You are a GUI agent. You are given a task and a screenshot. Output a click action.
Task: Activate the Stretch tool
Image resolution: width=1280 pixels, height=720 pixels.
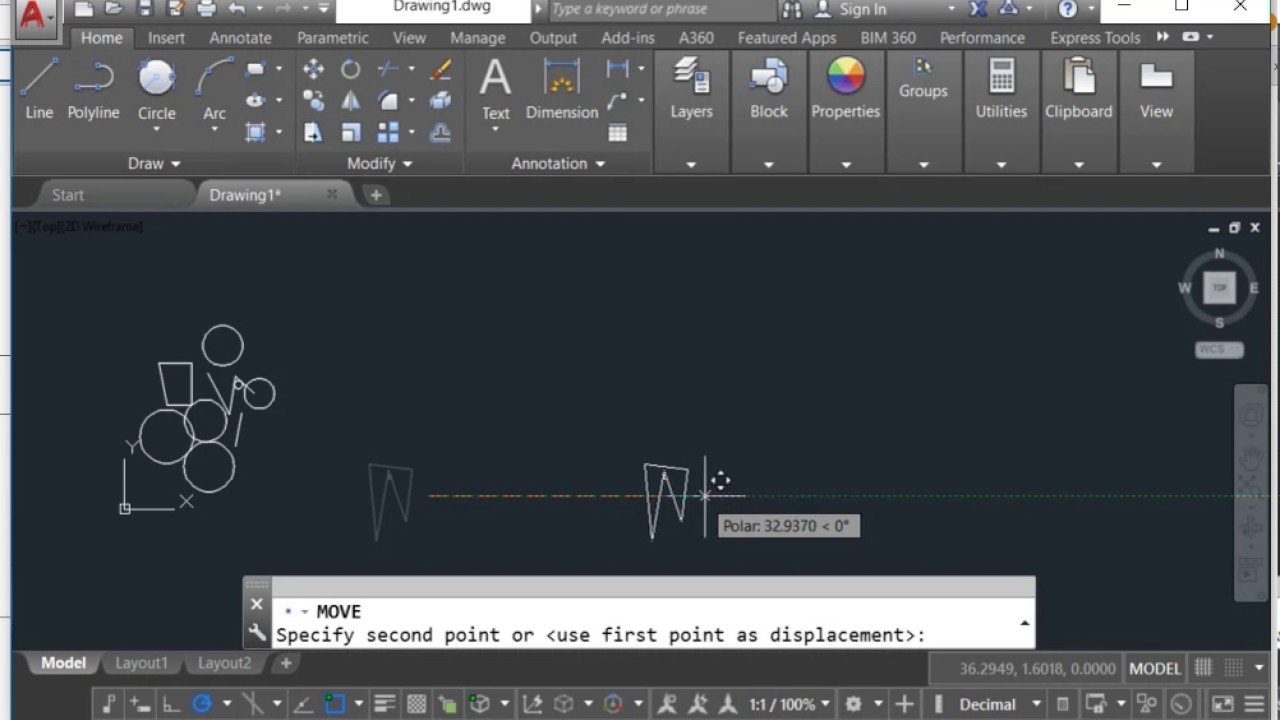pos(313,132)
